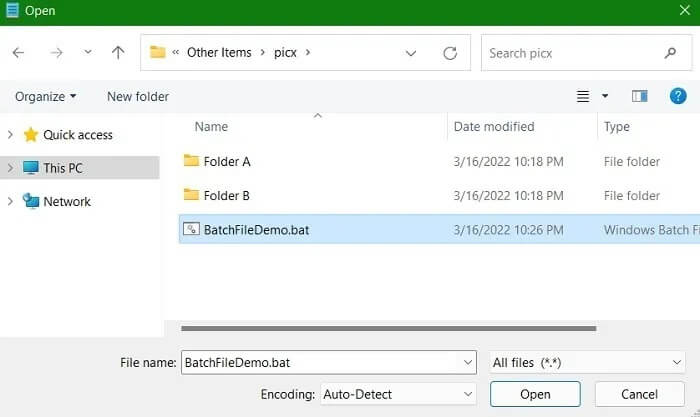Image resolution: width=700 pixels, height=417 pixels.
Task: Click the Up one level arrow
Action: [118, 53]
